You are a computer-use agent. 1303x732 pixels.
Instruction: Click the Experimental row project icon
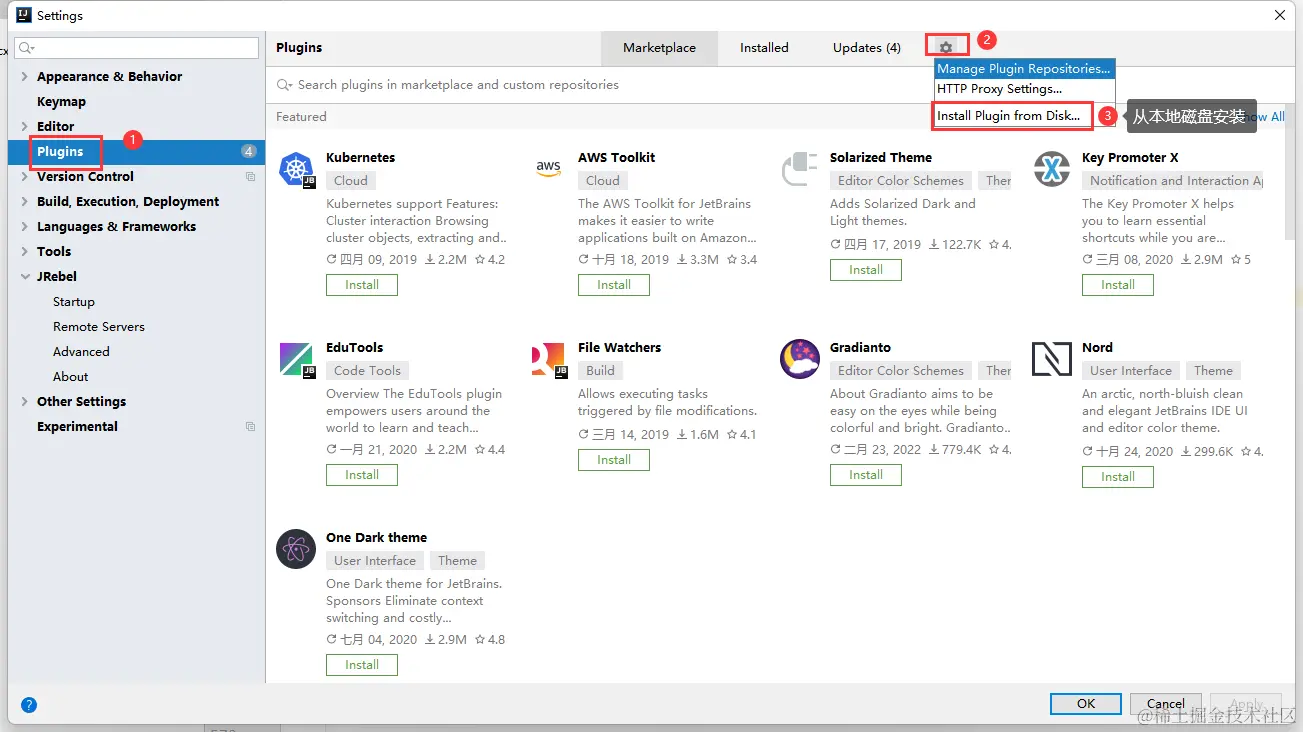click(250, 427)
